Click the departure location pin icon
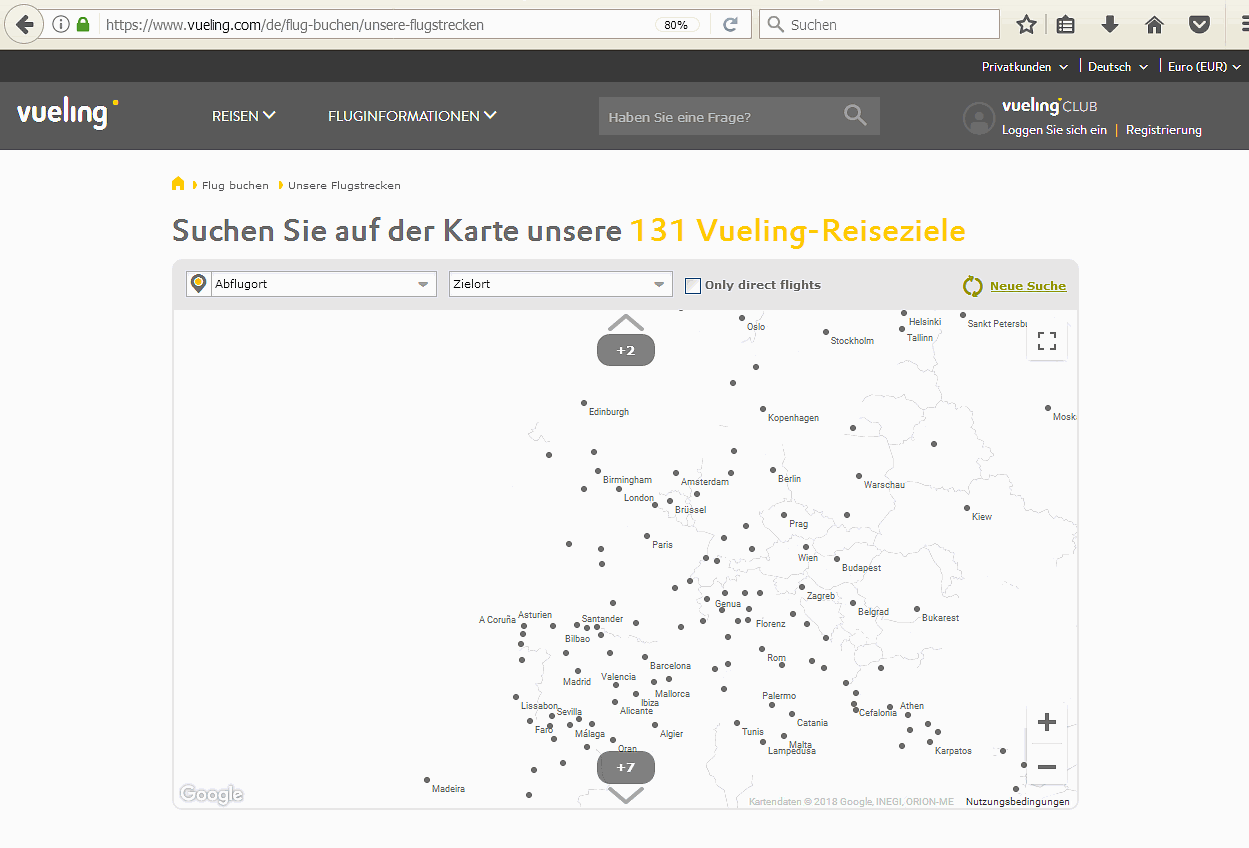The width and height of the screenshot is (1249, 848). coord(199,284)
